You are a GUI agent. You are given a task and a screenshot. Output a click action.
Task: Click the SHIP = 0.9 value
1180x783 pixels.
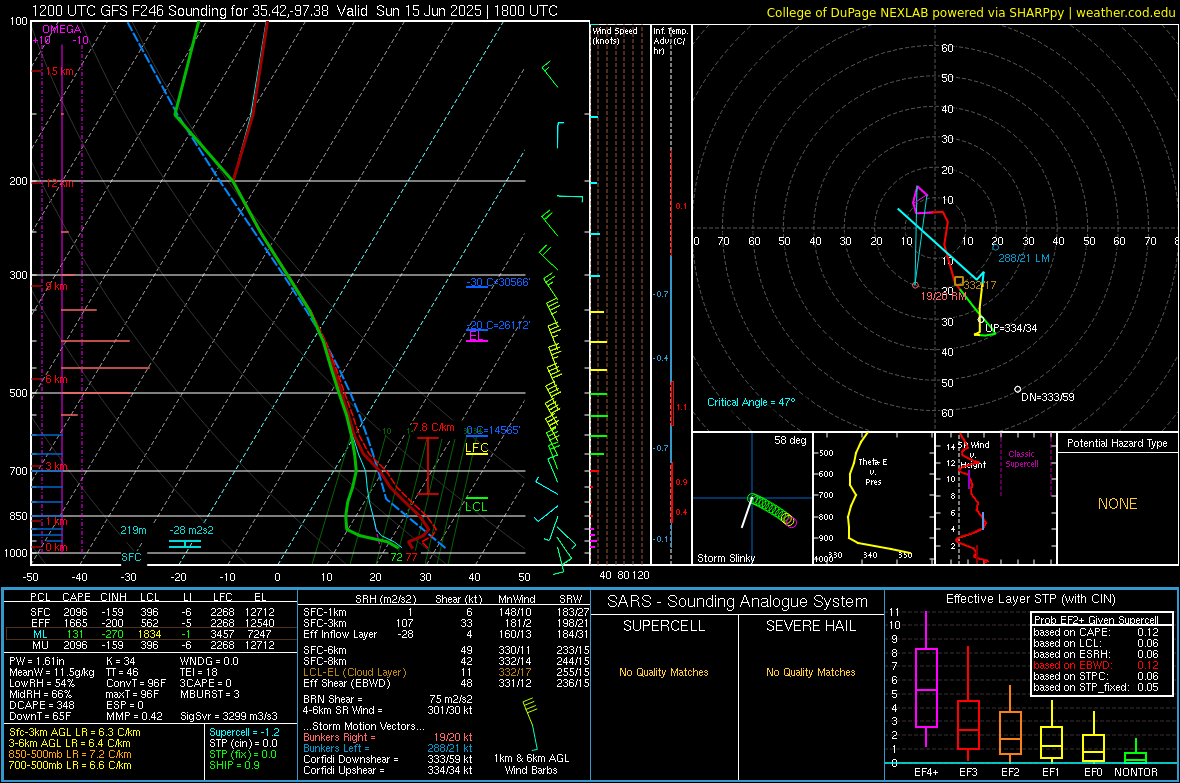coord(234,765)
